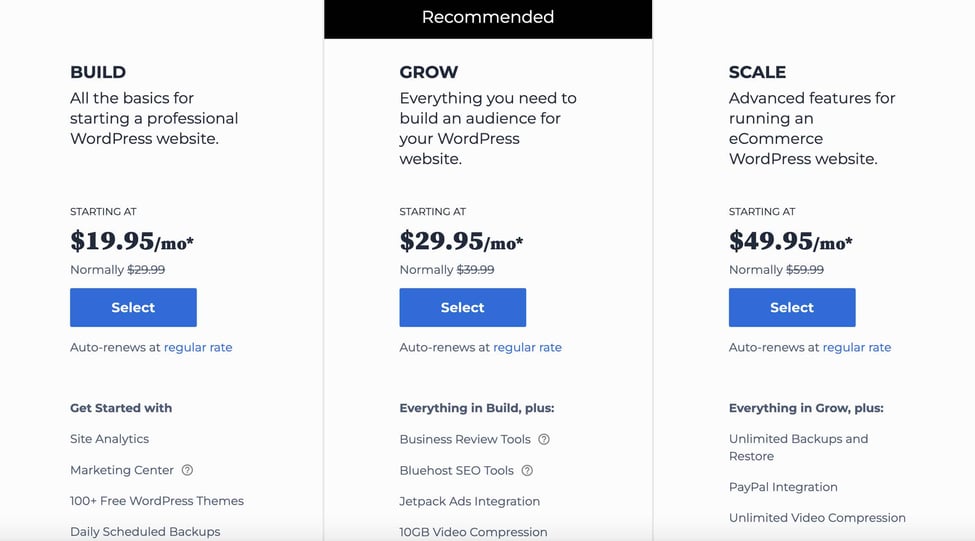The image size is (975, 541).
Task: Click the Jetpack Ads Integration feature
Action: (469, 501)
